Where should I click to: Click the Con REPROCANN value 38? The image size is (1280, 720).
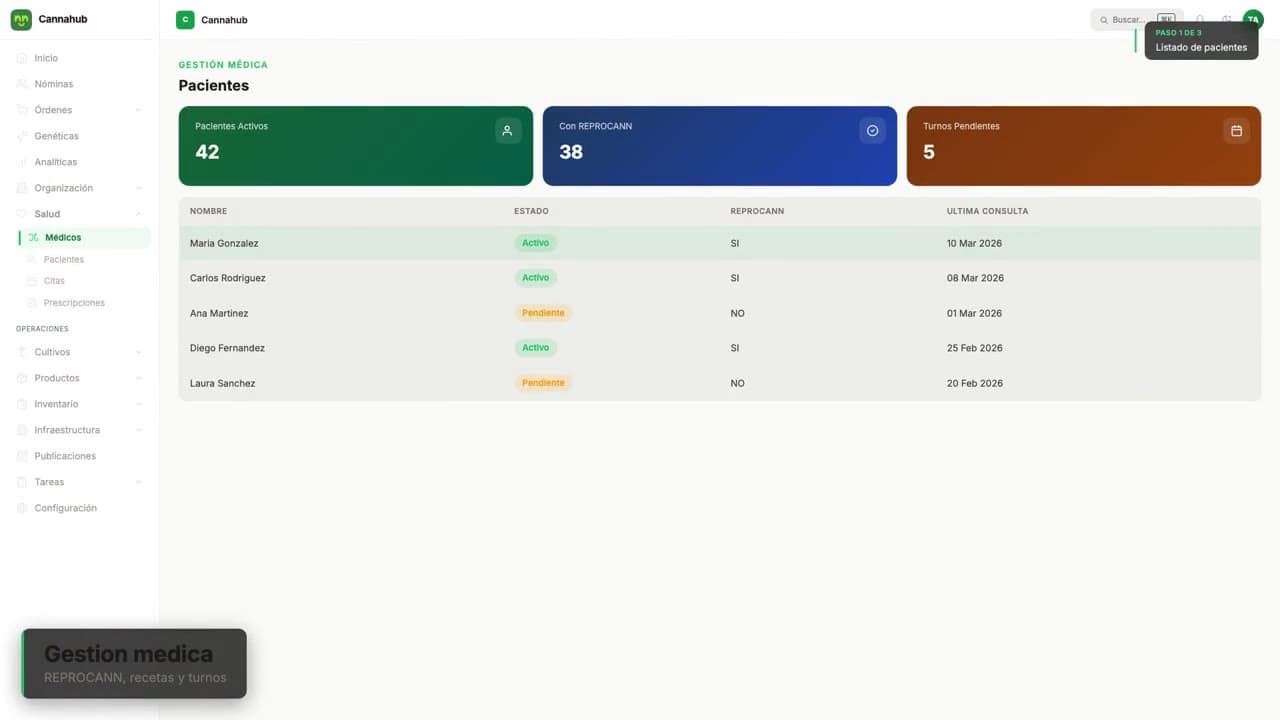pos(571,152)
